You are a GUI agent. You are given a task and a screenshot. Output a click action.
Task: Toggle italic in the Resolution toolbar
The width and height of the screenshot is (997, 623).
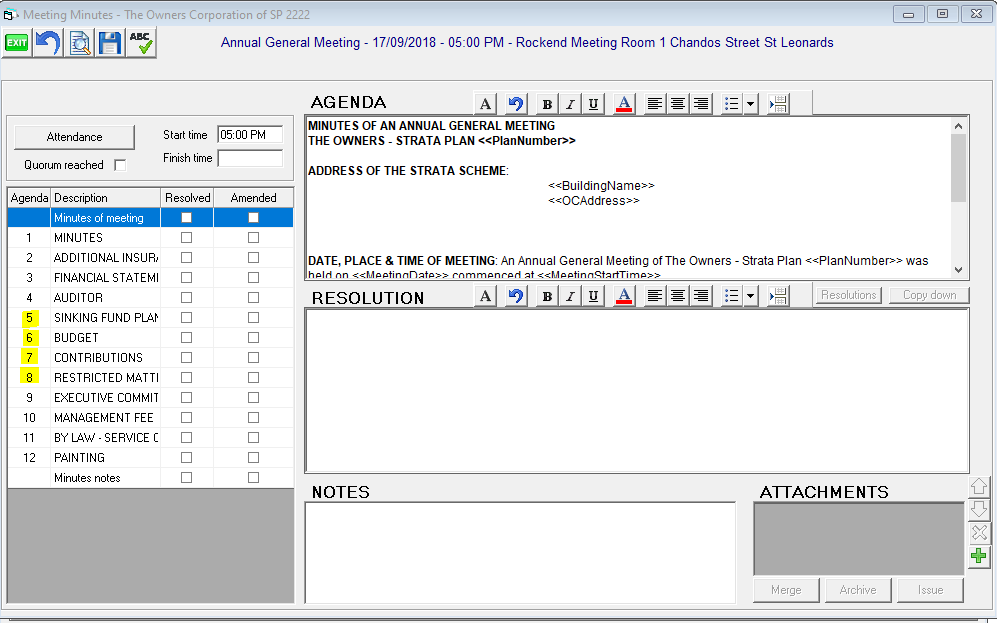pyautogui.click(x=570, y=296)
